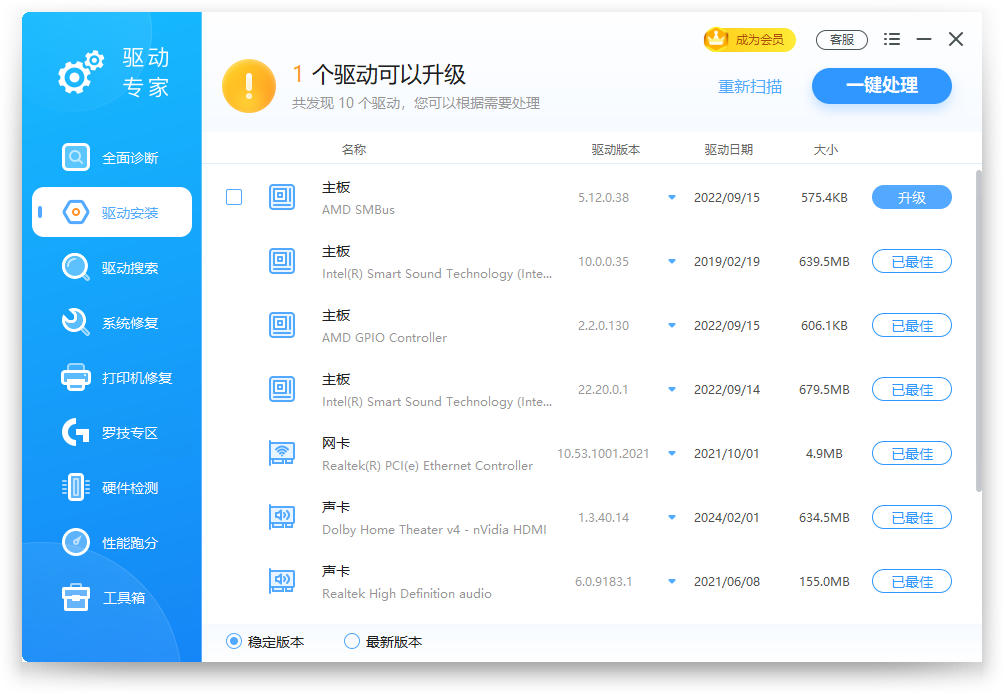Viewport: 1004px width, 694px height.
Task: Switch to the 驱动安装 tab
Action: pos(112,213)
